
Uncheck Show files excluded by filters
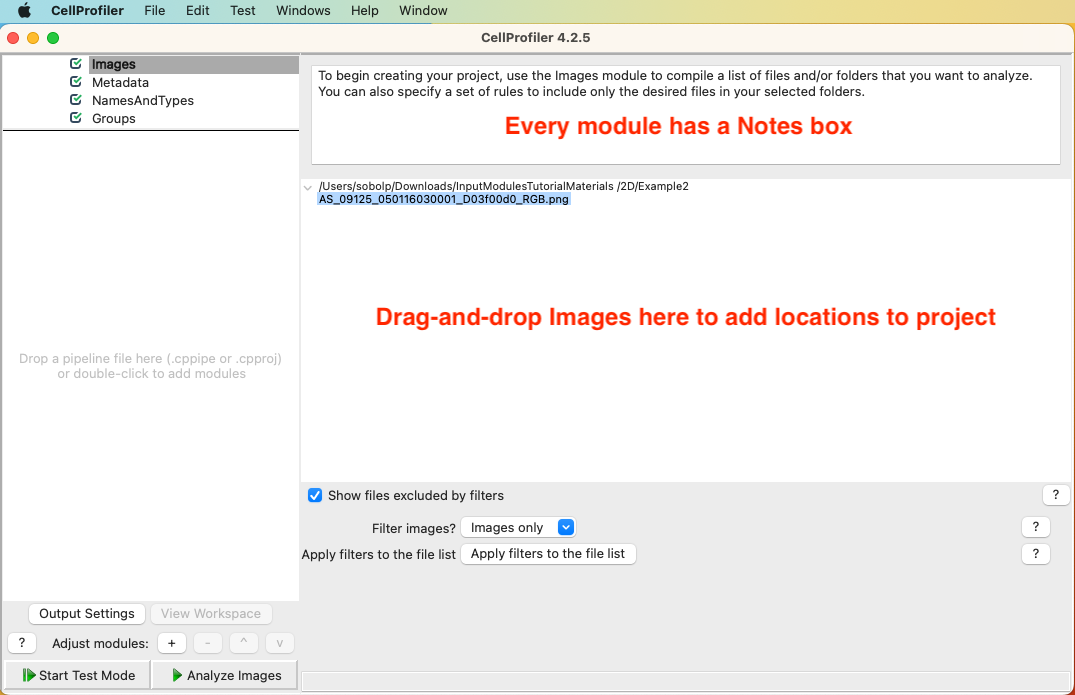point(315,495)
